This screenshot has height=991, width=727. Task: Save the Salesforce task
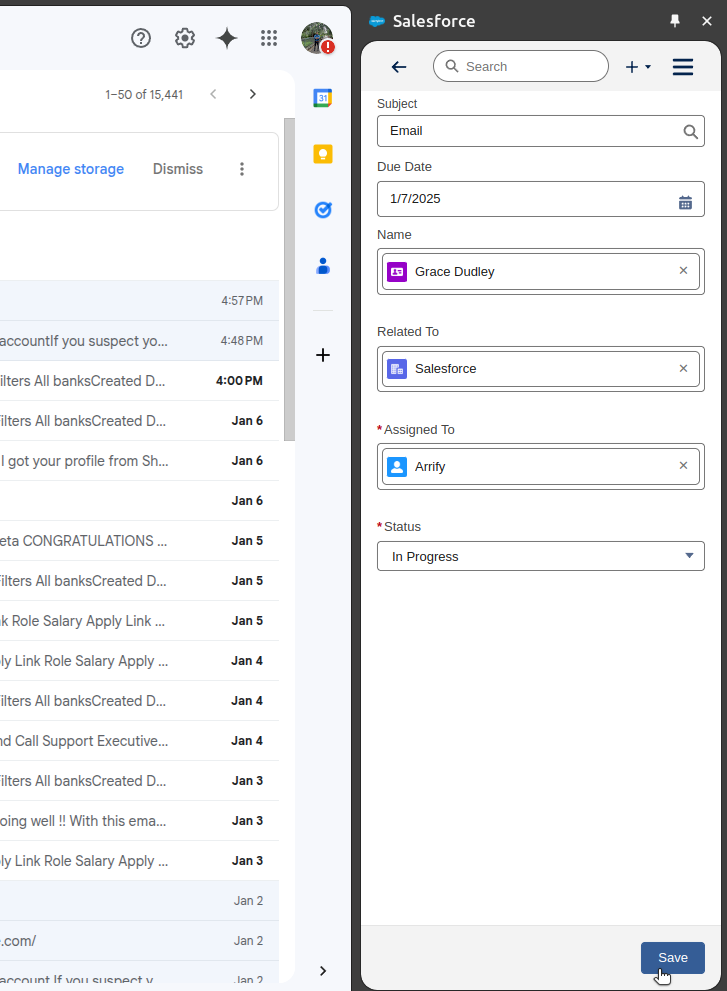tap(673, 958)
